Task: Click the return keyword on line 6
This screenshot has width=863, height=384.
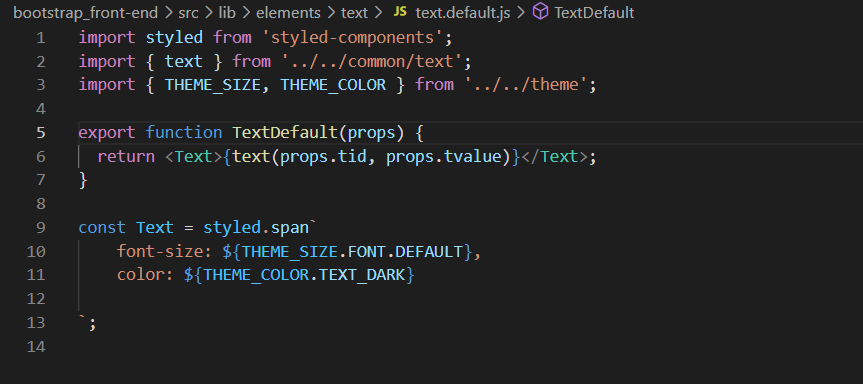Action: click(x=126, y=157)
